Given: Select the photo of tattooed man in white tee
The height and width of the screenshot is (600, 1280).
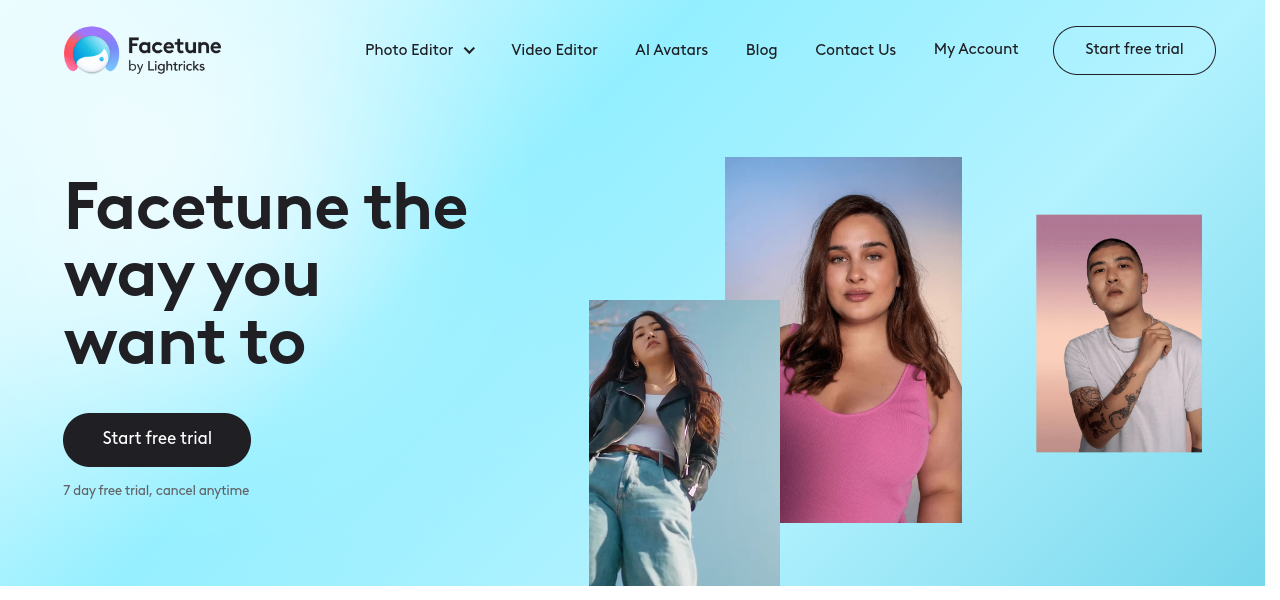Looking at the screenshot, I should (x=1119, y=333).
